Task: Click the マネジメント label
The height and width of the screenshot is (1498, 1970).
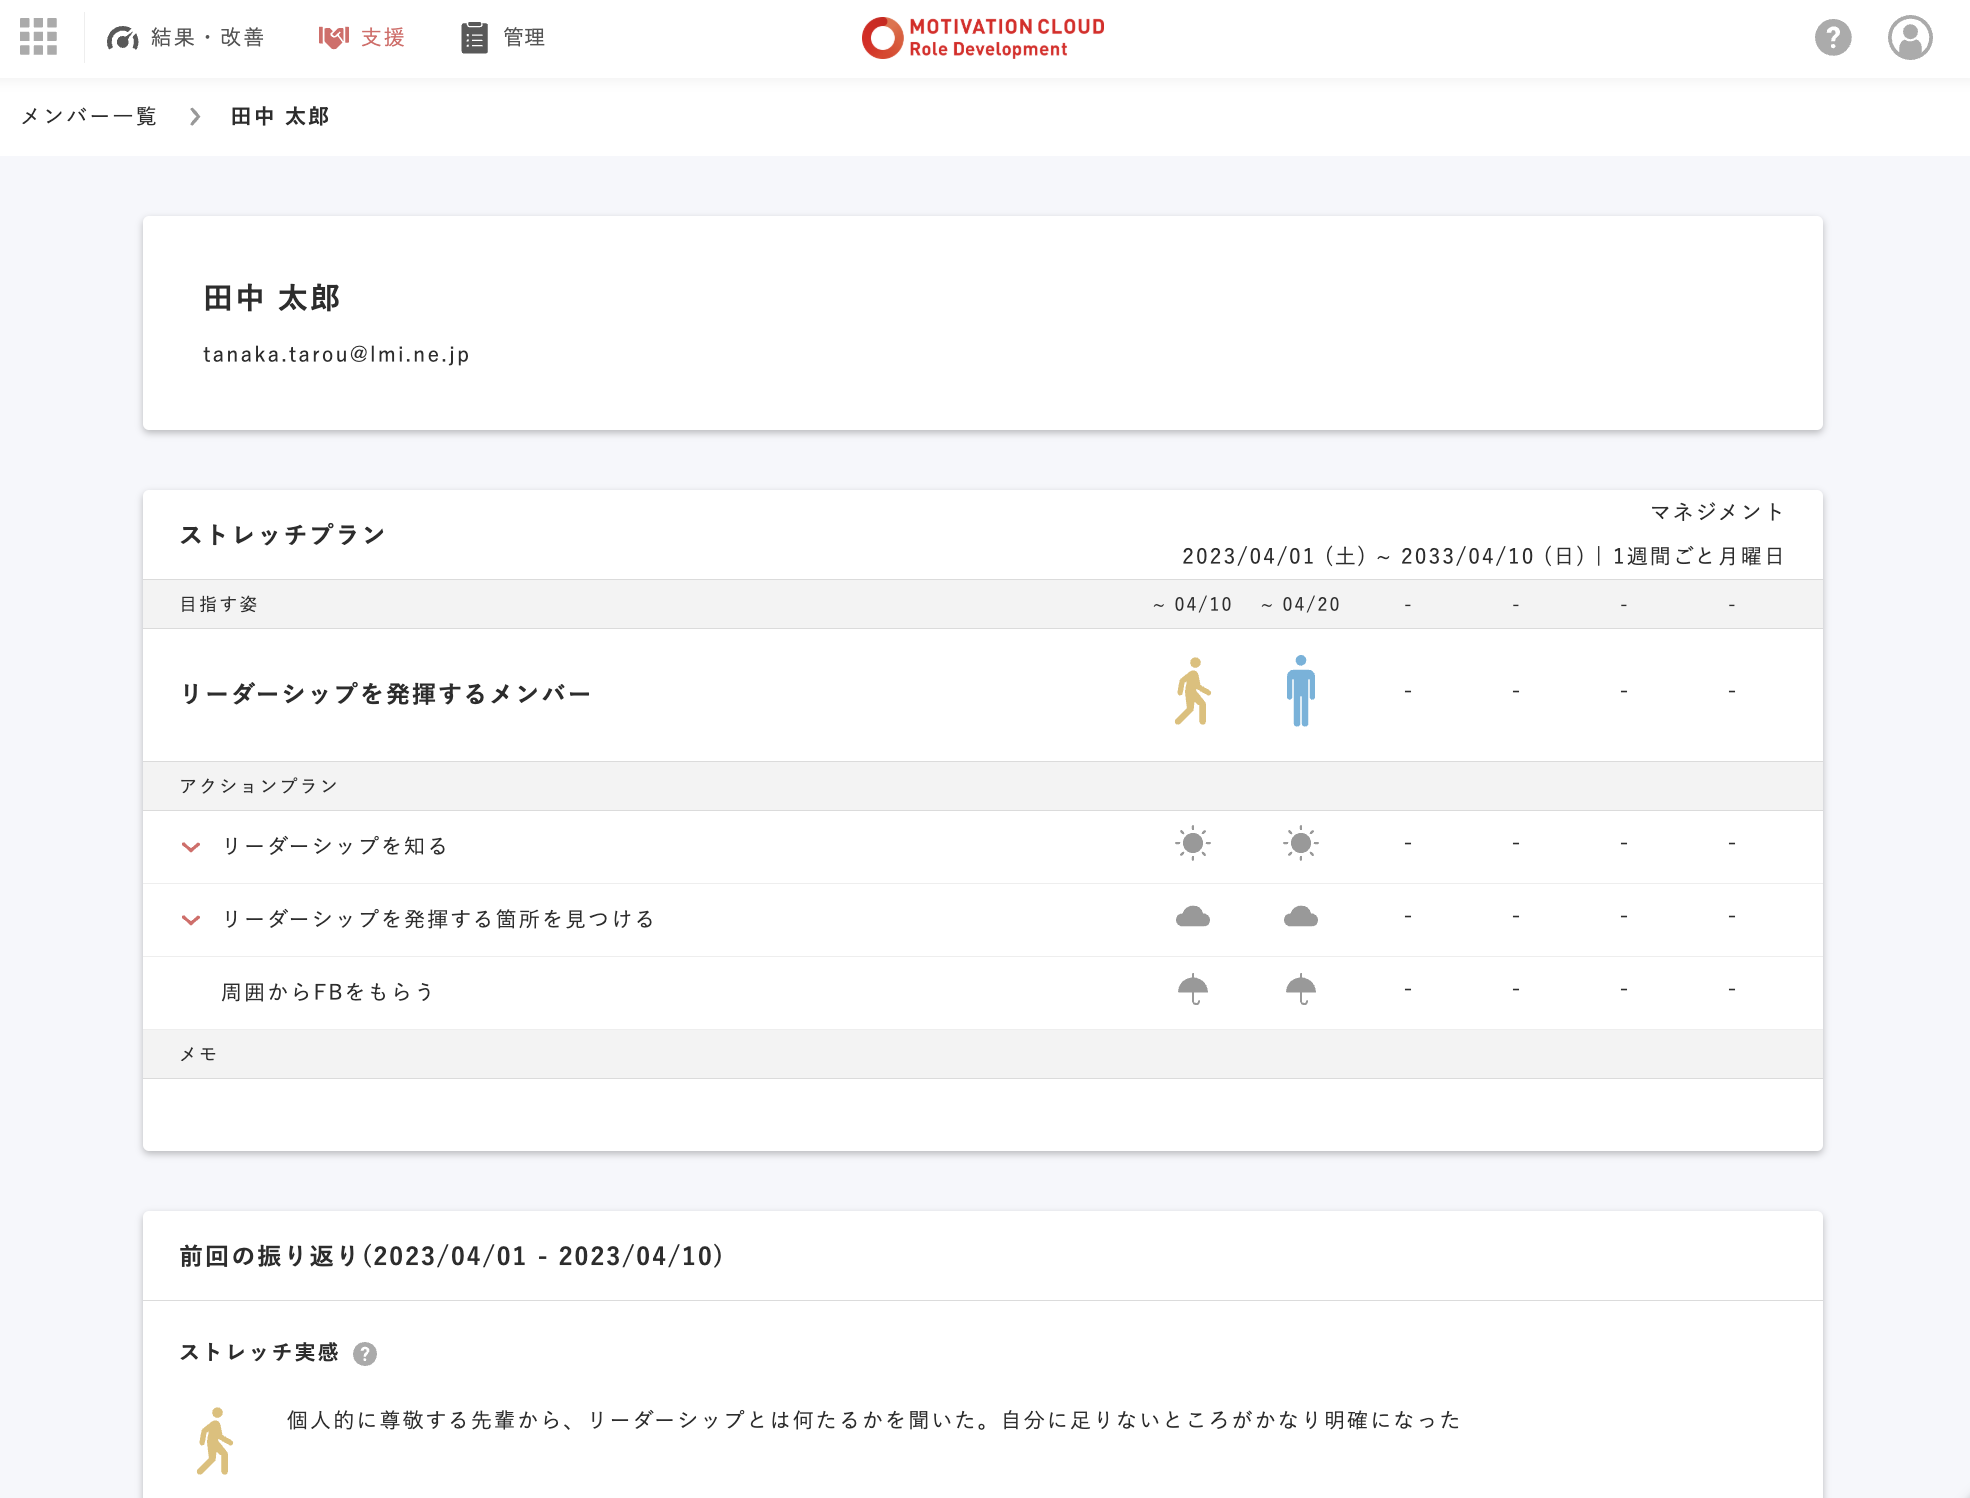Action: 1717,512
